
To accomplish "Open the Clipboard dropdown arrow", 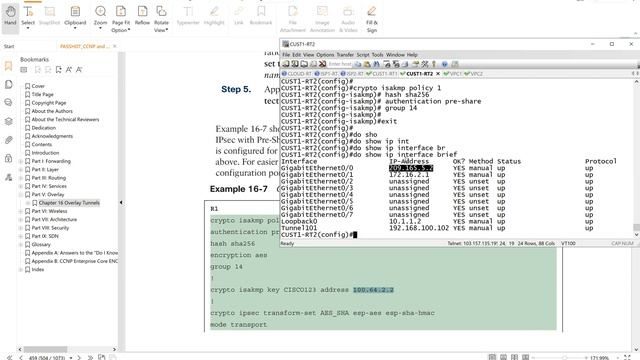I will pyautogui.click(x=75, y=29).
